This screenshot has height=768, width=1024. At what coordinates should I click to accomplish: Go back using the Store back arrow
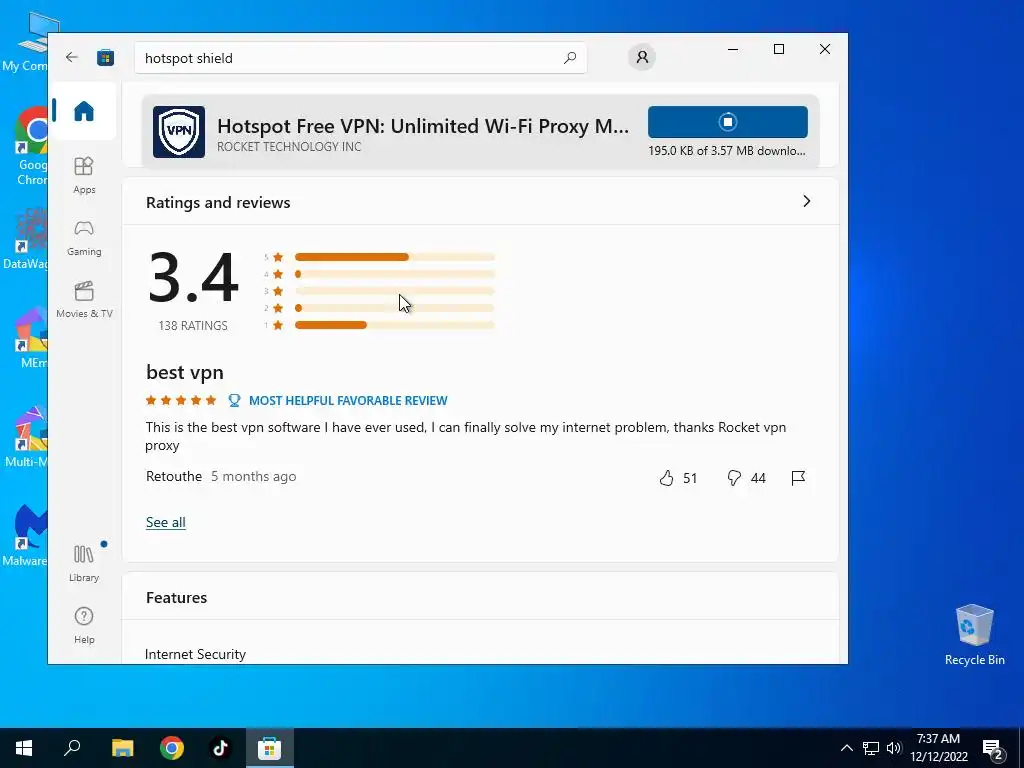pyautogui.click(x=72, y=57)
